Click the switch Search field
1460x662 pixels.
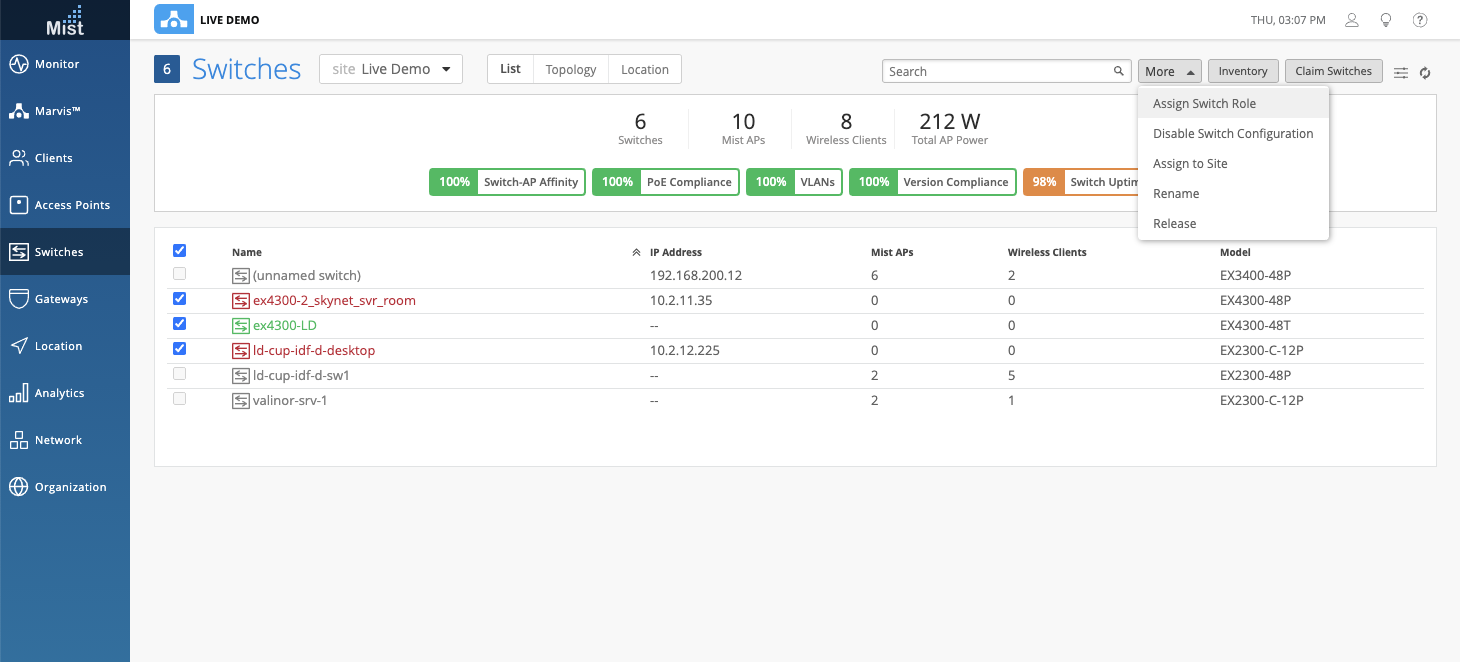pyautogui.click(x=1000, y=71)
